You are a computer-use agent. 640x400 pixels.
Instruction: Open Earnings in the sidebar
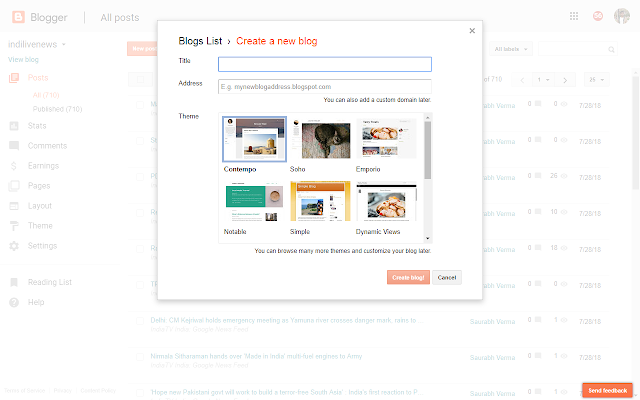(x=43, y=166)
